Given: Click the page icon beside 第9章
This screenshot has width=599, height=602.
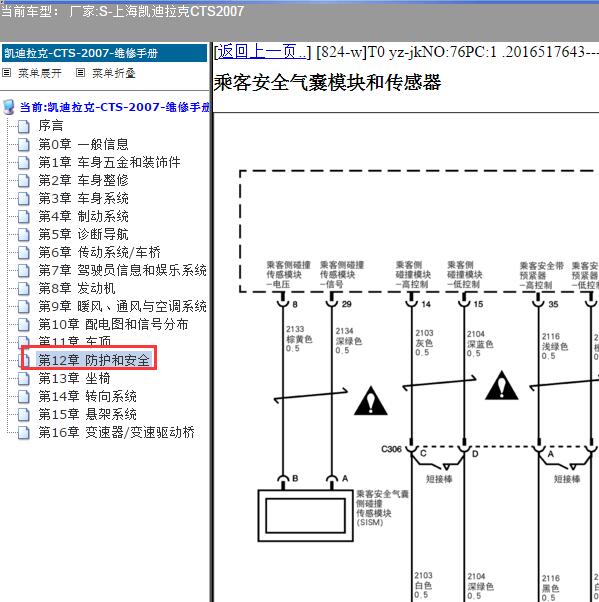Looking at the screenshot, I should click(23, 307).
